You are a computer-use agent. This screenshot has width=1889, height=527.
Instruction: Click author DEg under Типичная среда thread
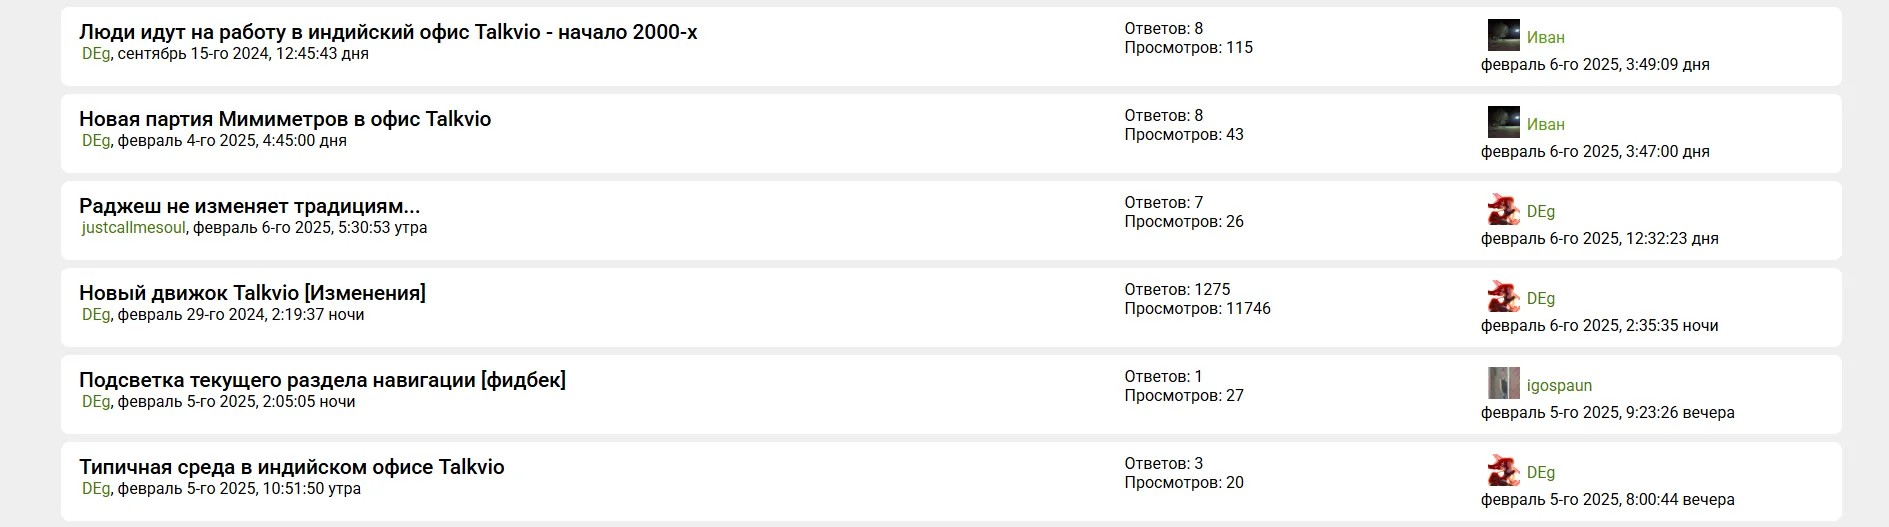(96, 489)
